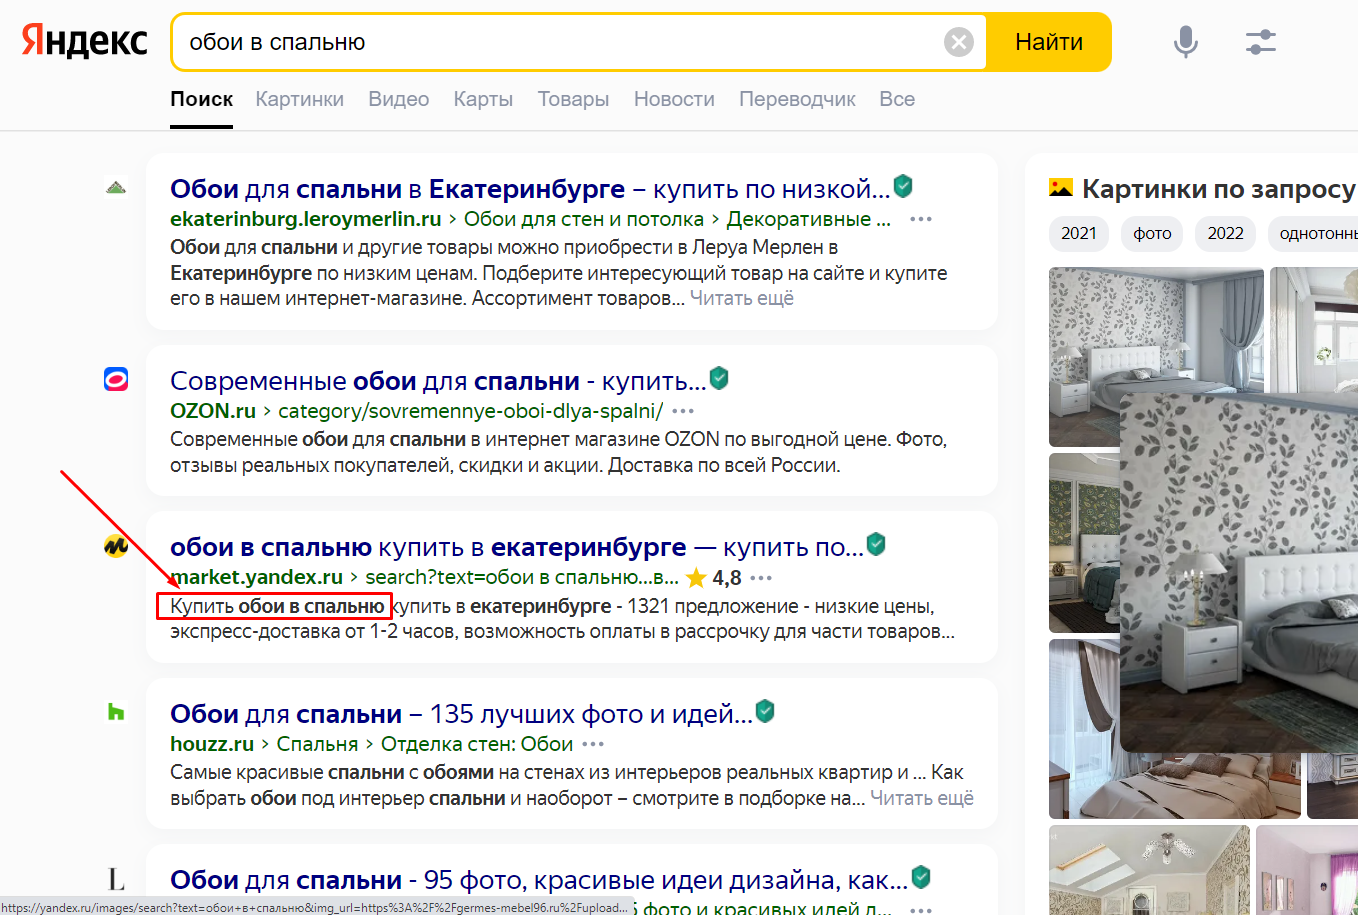The height and width of the screenshot is (915, 1358).
Task: Open the Все tab
Action: click(897, 99)
